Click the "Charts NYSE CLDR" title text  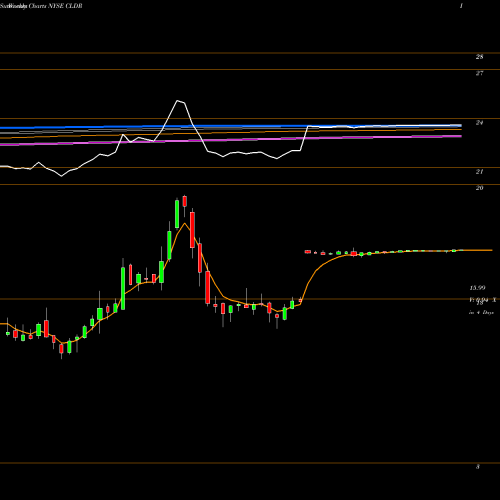click(56, 6)
